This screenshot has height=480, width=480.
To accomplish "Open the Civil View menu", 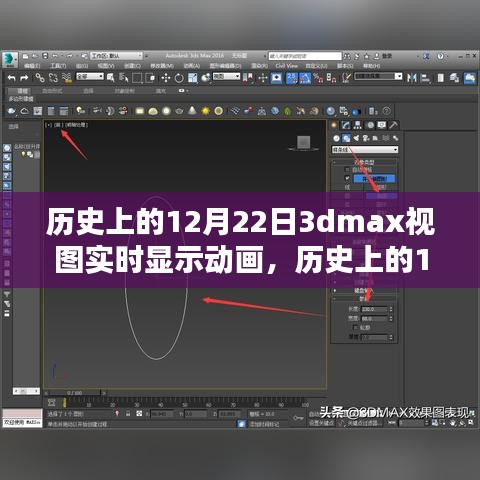I will 287,66.
